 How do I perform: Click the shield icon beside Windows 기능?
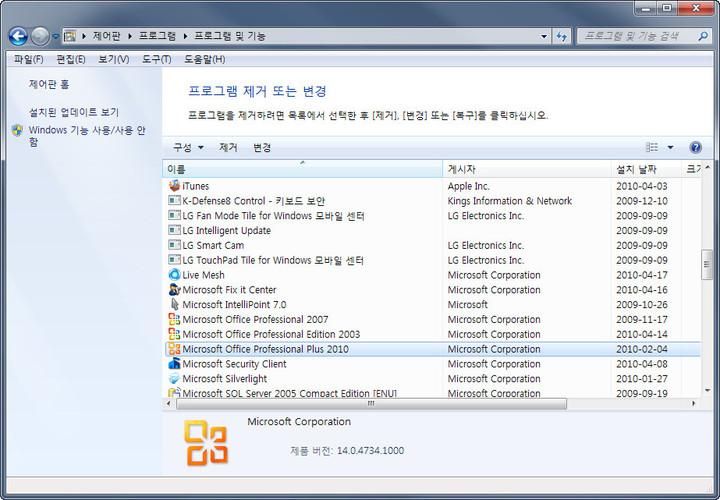point(17,130)
